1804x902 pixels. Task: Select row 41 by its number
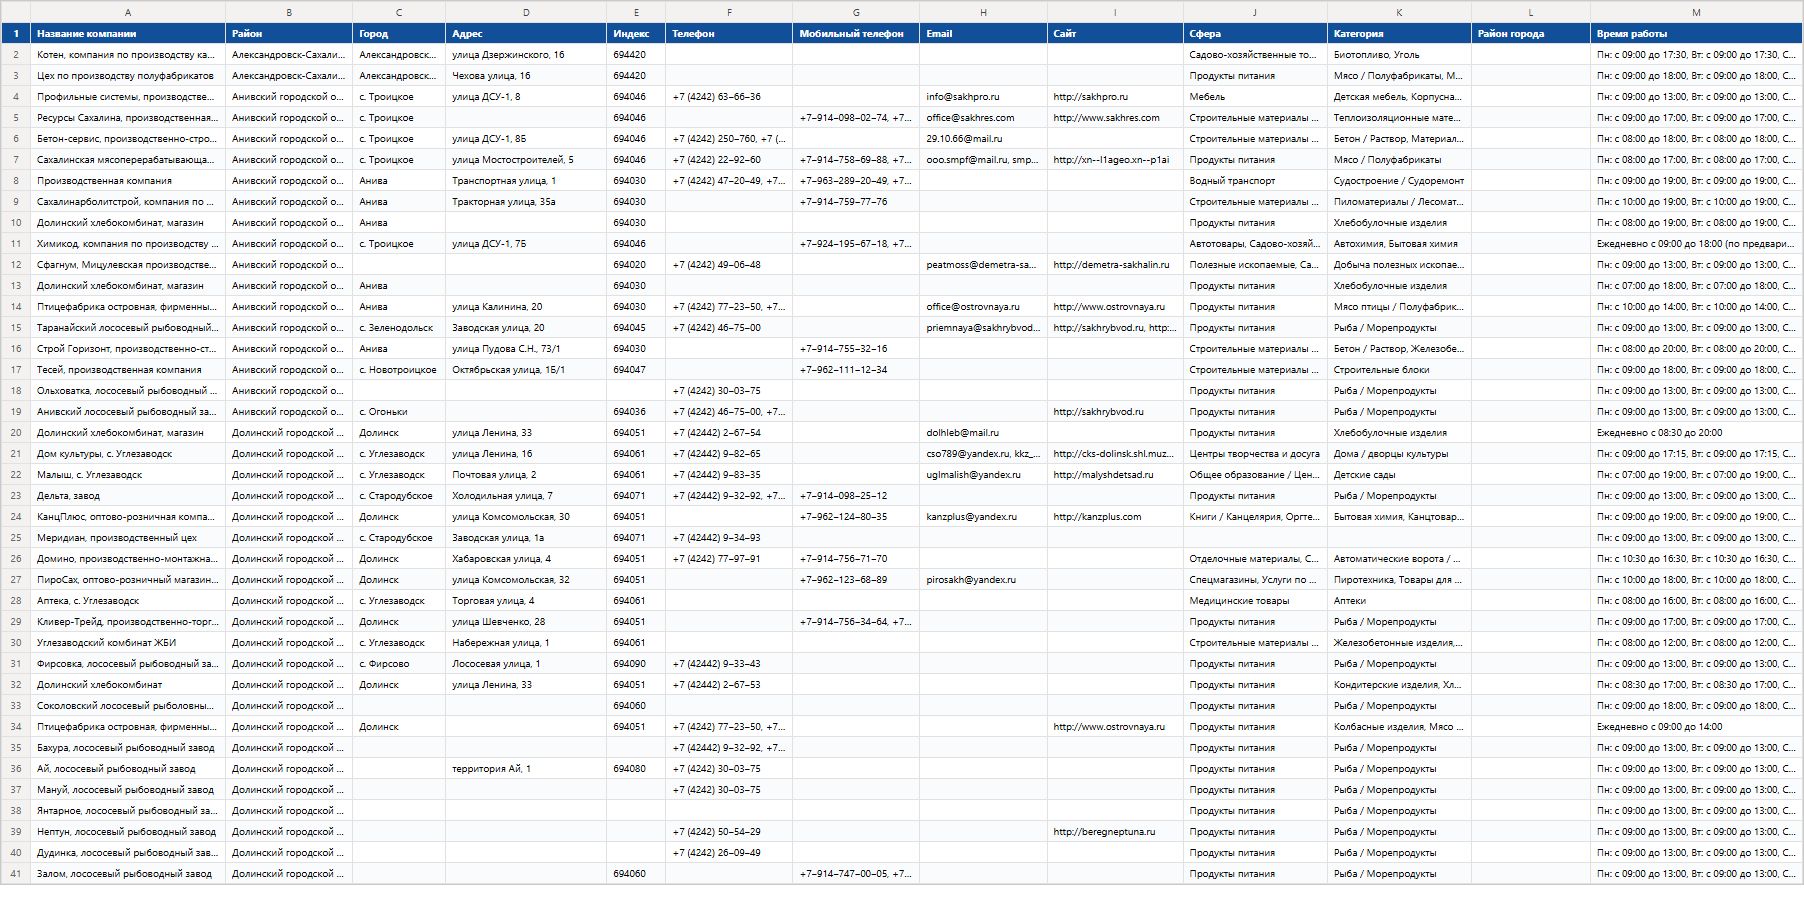16,874
